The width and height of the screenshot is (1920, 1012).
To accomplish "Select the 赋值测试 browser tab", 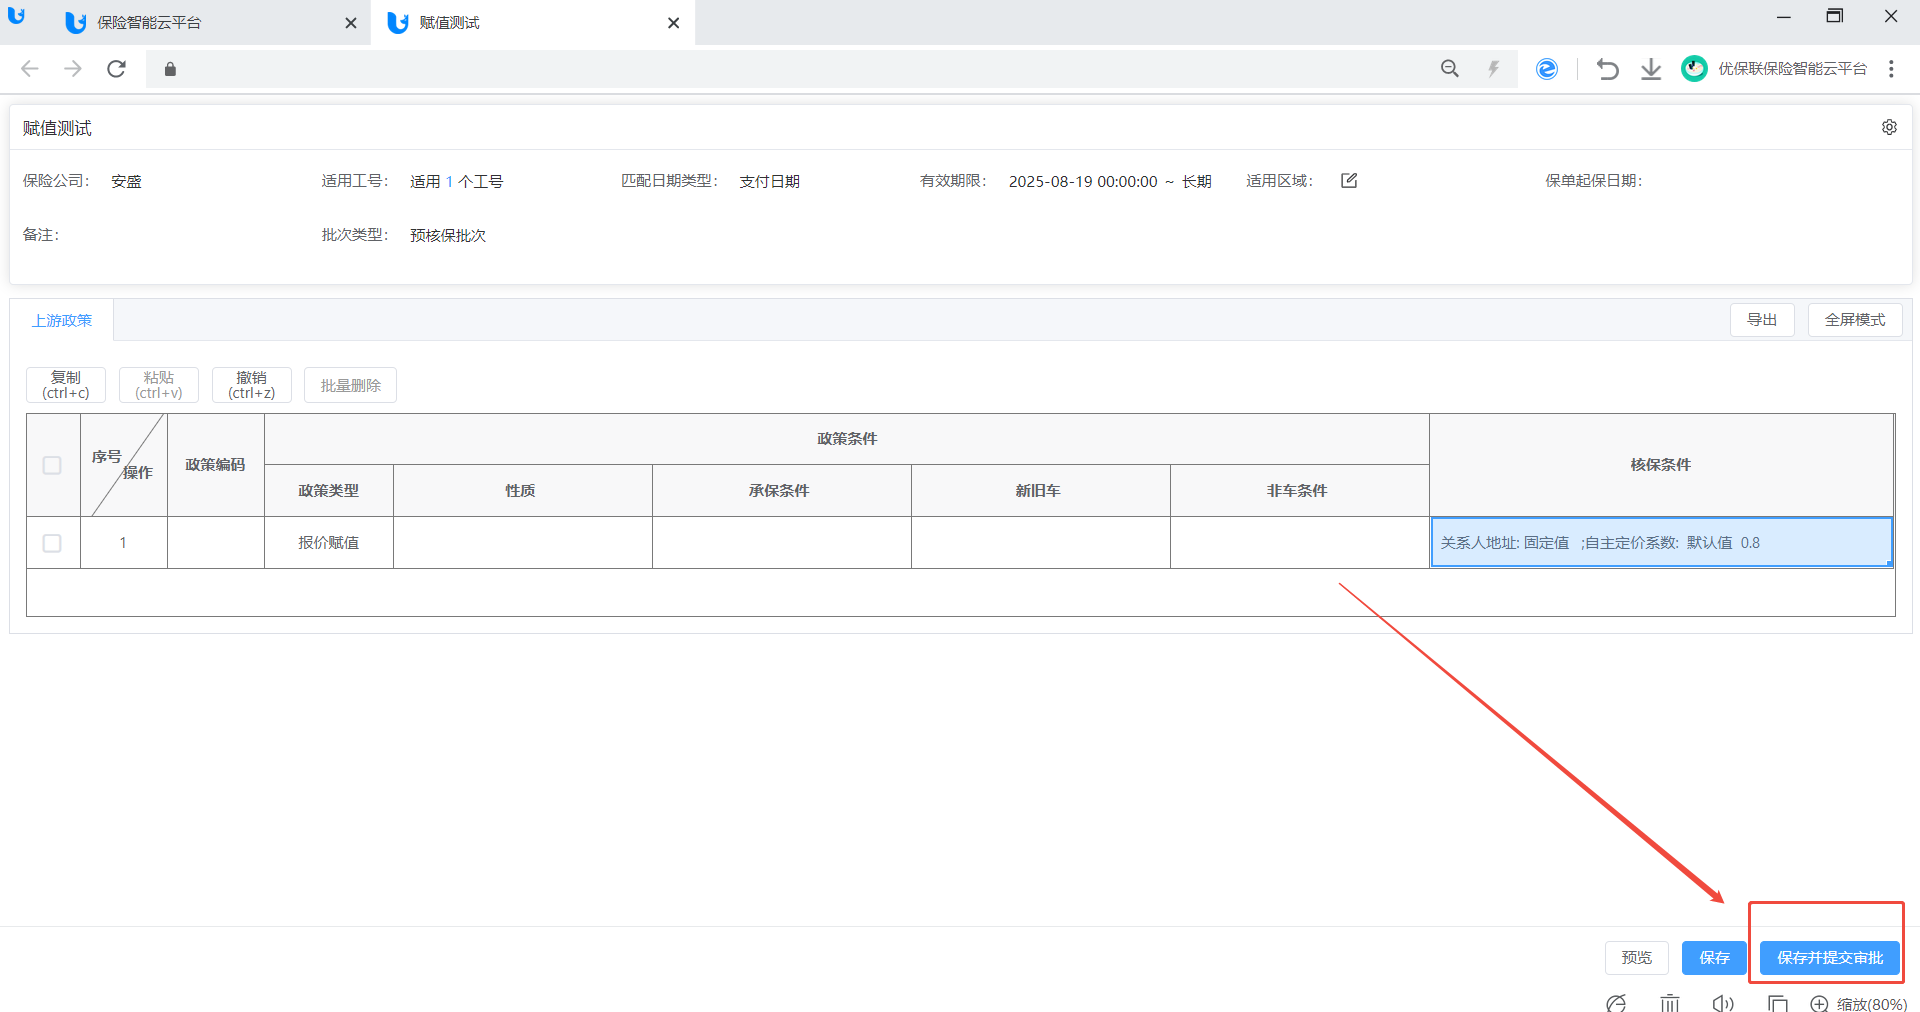I will click(533, 23).
